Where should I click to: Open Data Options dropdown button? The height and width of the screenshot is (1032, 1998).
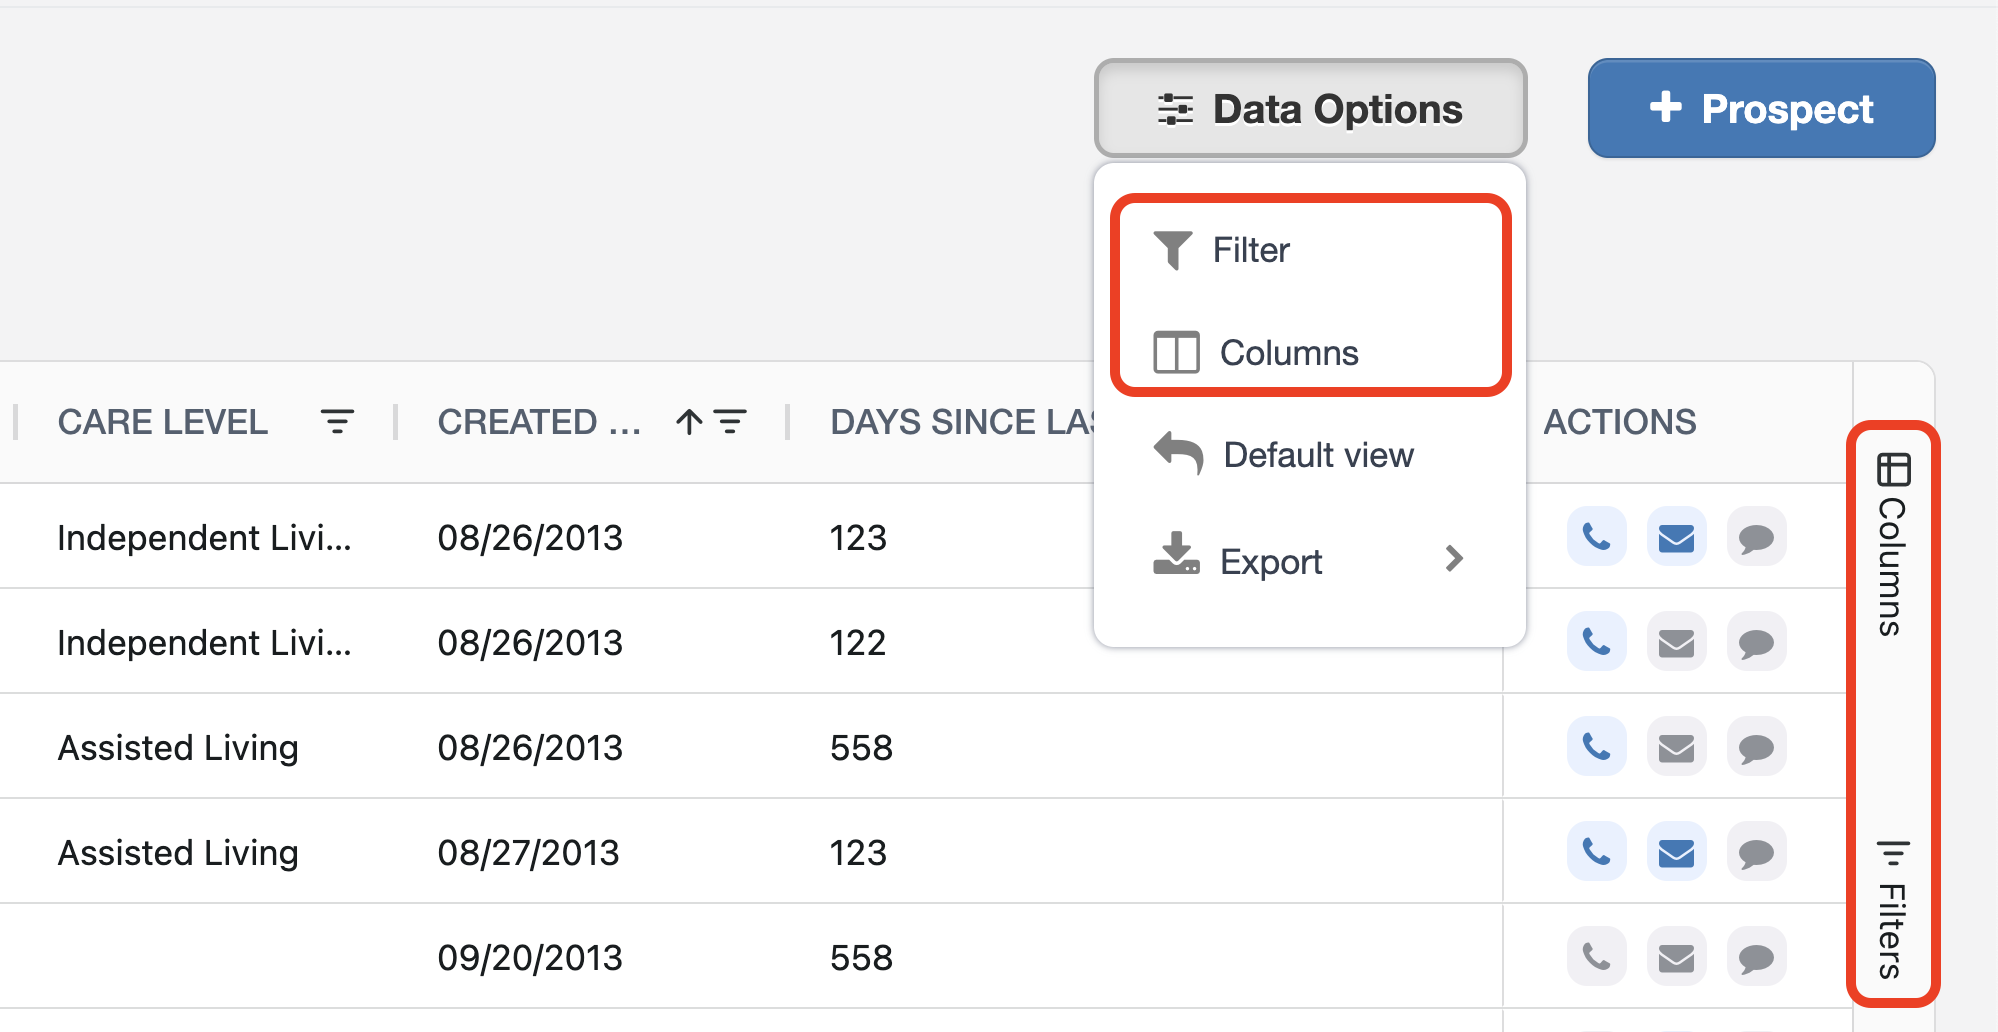[x=1310, y=108]
